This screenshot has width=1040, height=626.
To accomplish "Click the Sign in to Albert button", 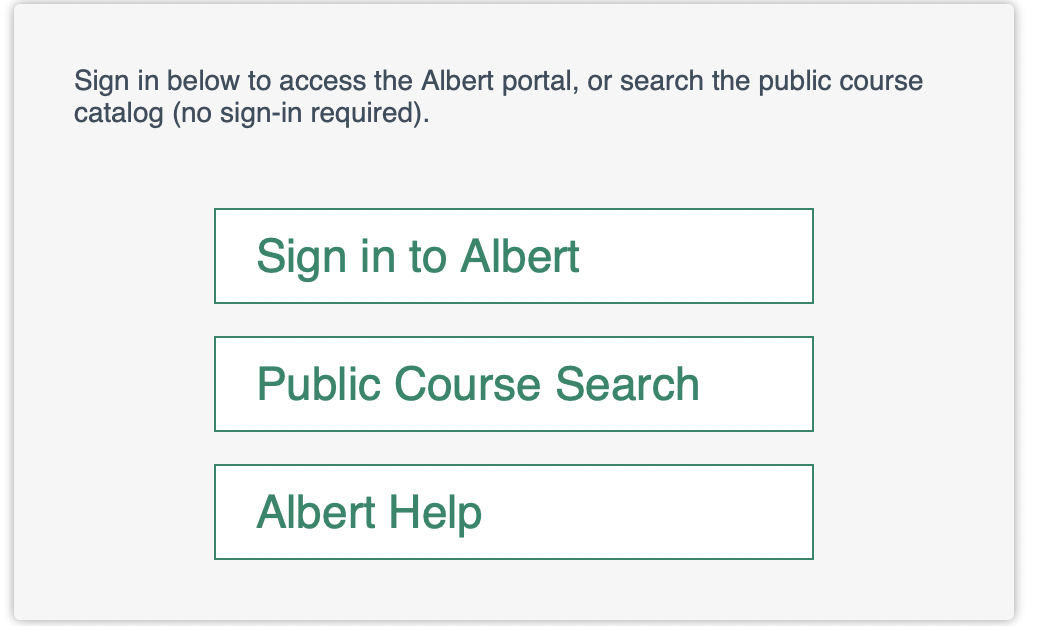I will point(513,256).
